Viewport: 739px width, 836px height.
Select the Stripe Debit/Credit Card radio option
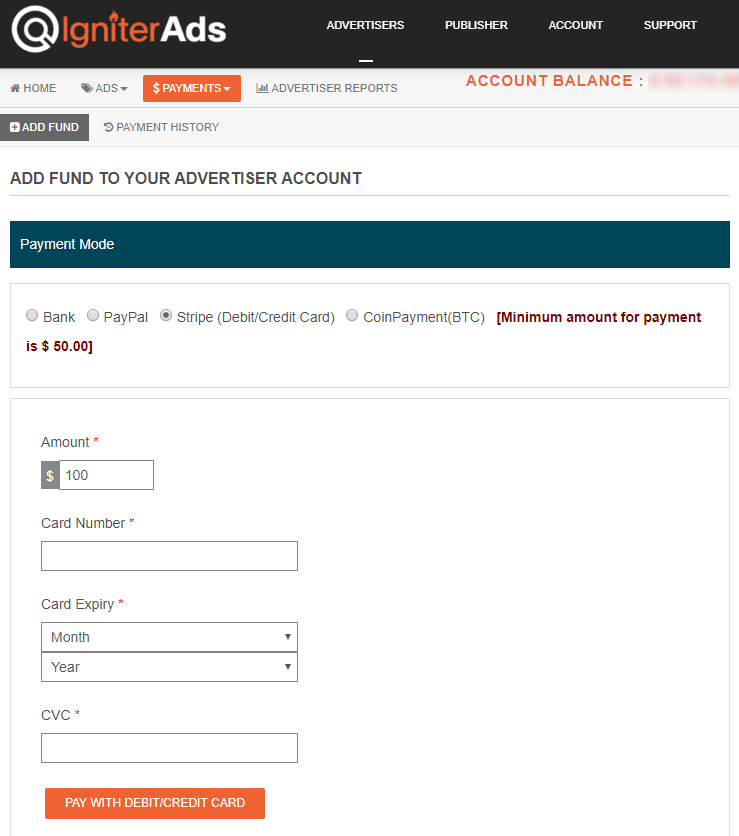pos(166,316)
